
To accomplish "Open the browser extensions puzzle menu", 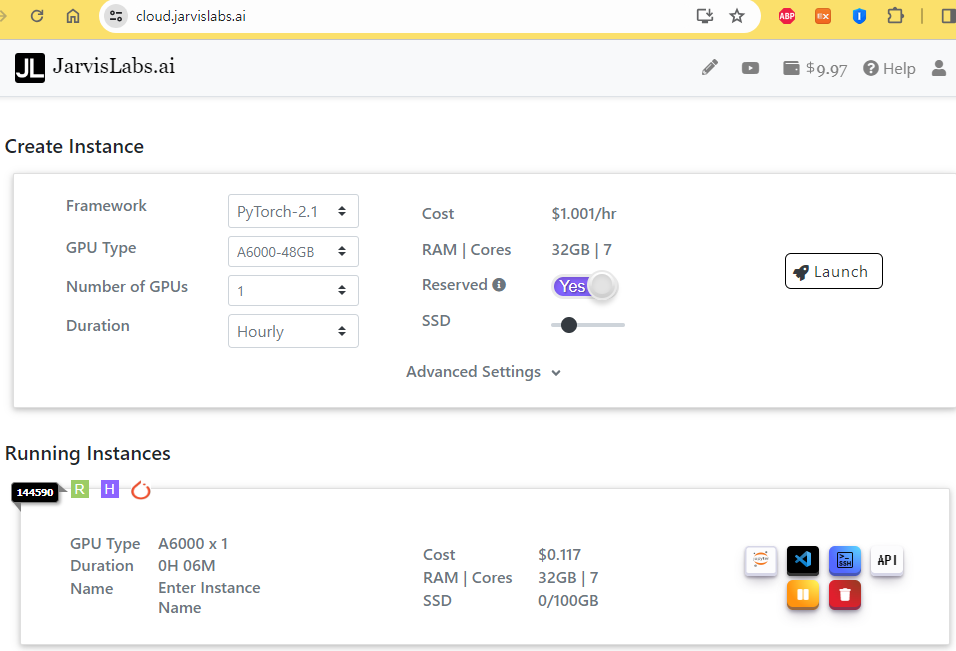I will 895,16.
